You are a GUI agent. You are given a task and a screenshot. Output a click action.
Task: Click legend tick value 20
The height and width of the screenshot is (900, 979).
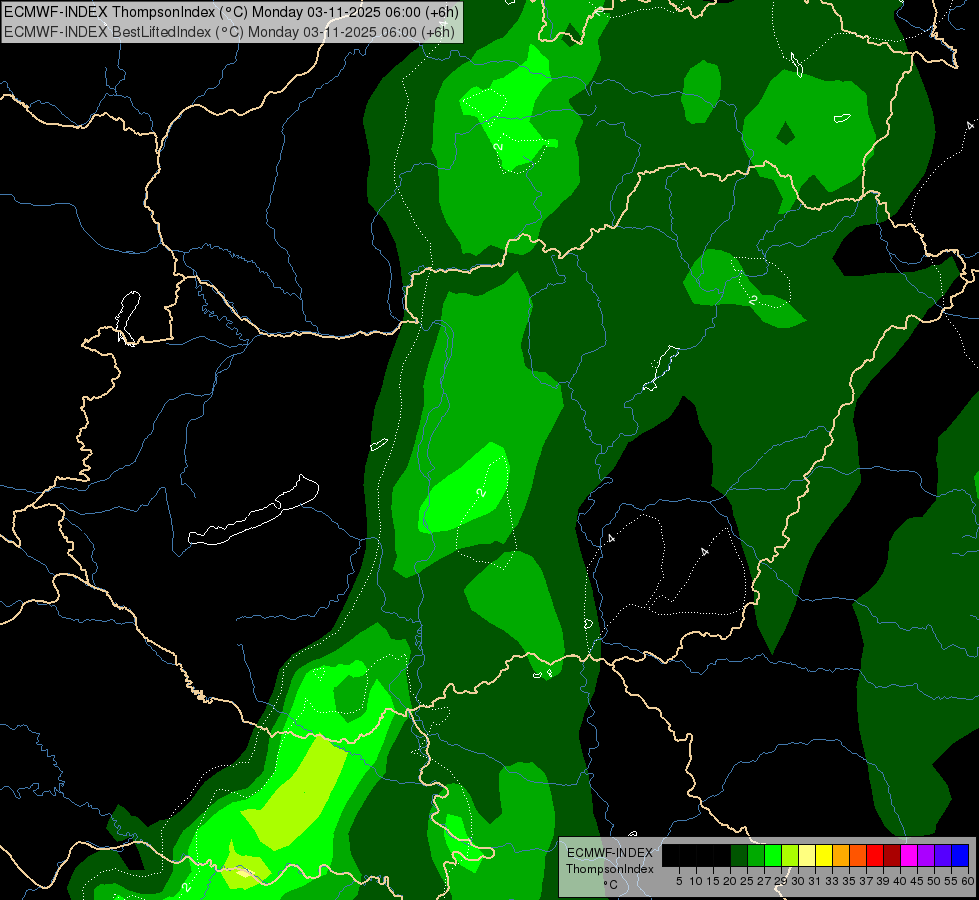[730, 881]
